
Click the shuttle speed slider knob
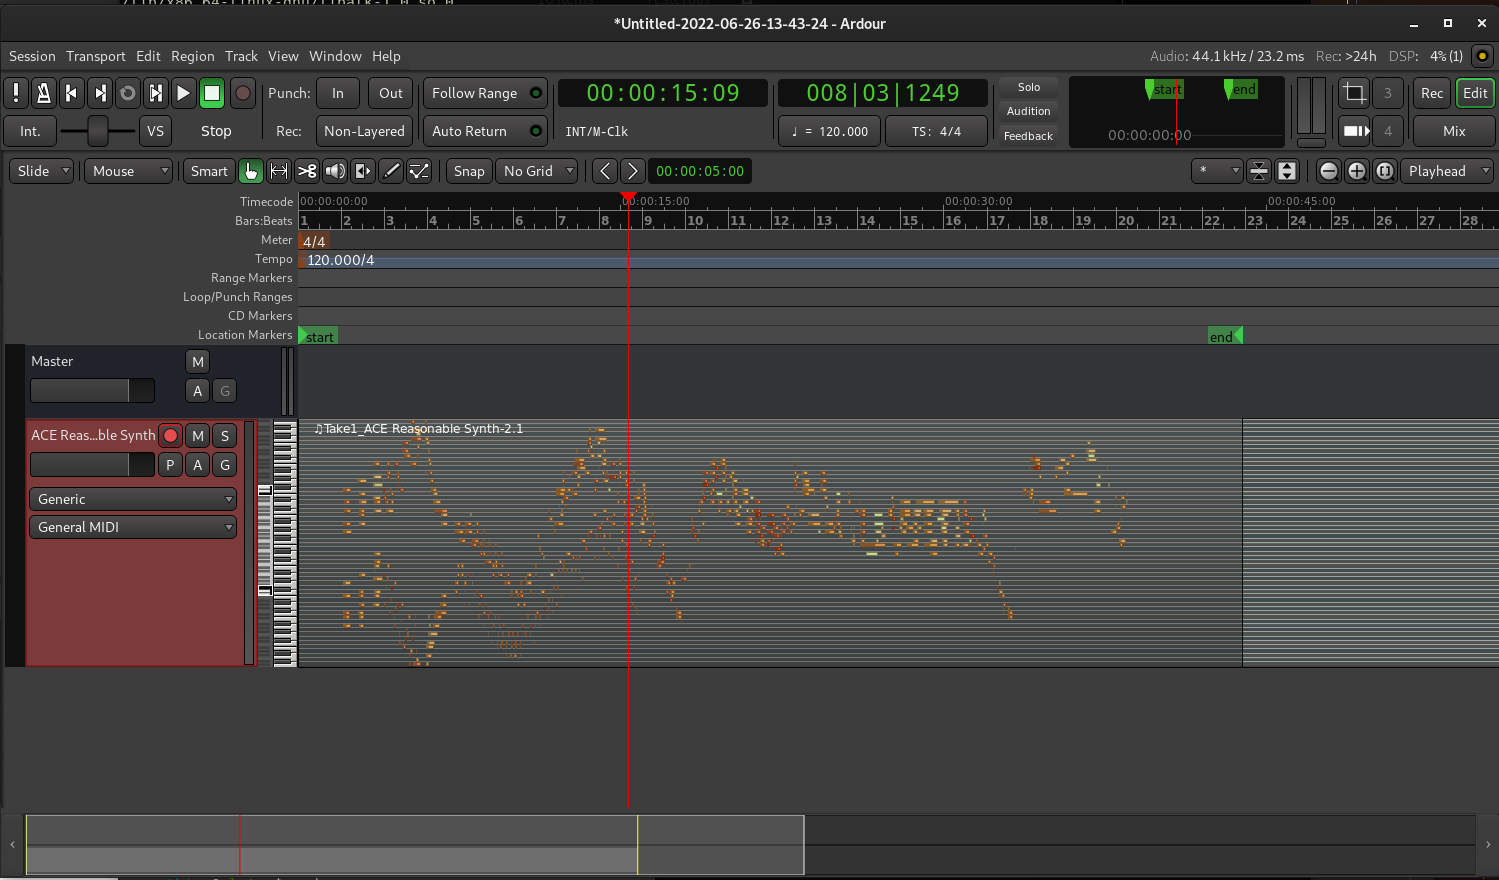tap(97, 131)
